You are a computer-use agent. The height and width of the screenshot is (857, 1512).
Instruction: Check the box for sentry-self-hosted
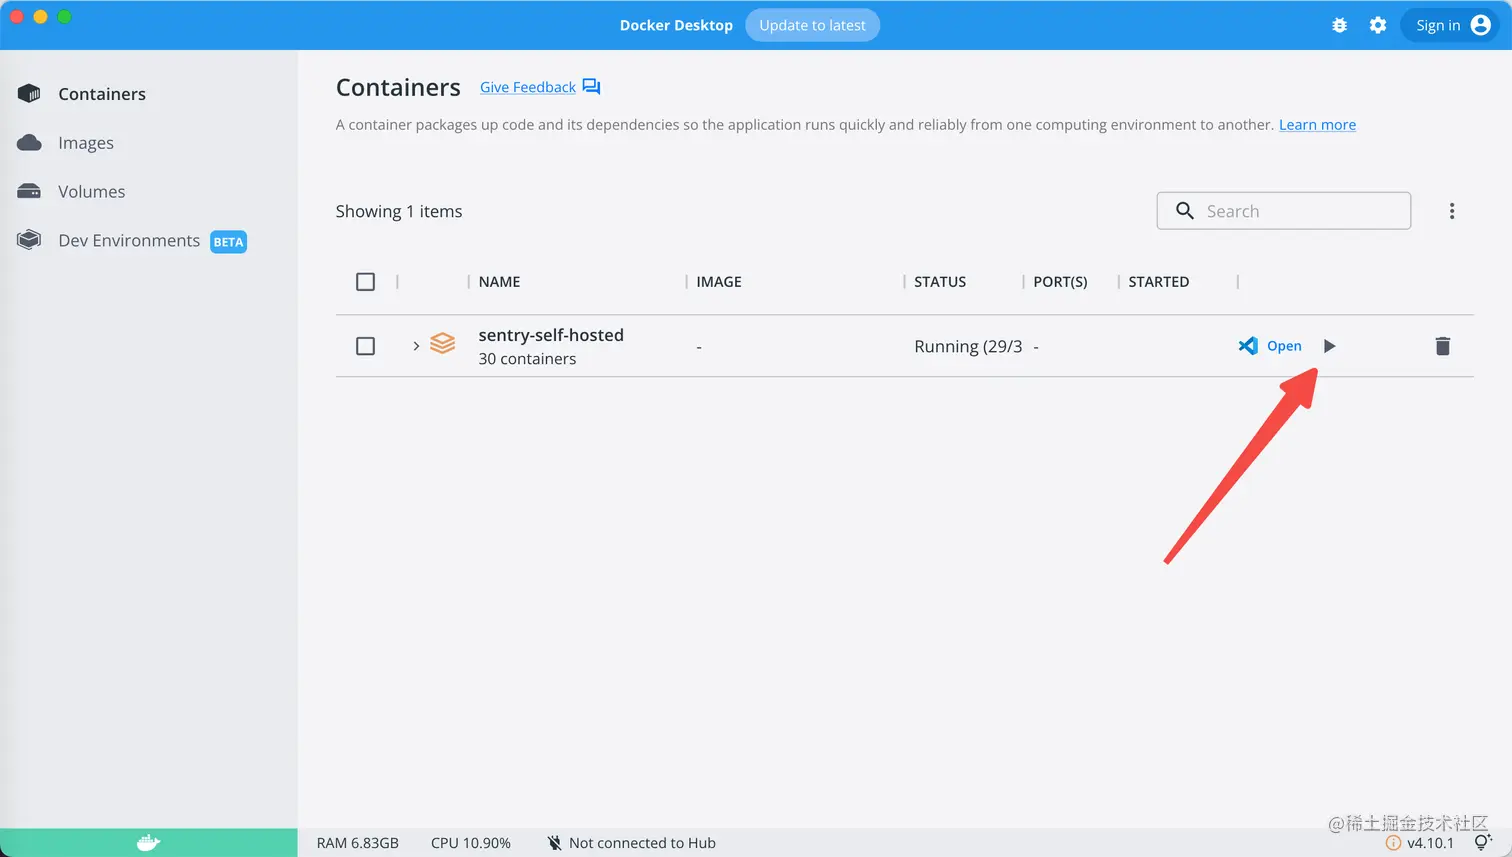coord(366,346)
